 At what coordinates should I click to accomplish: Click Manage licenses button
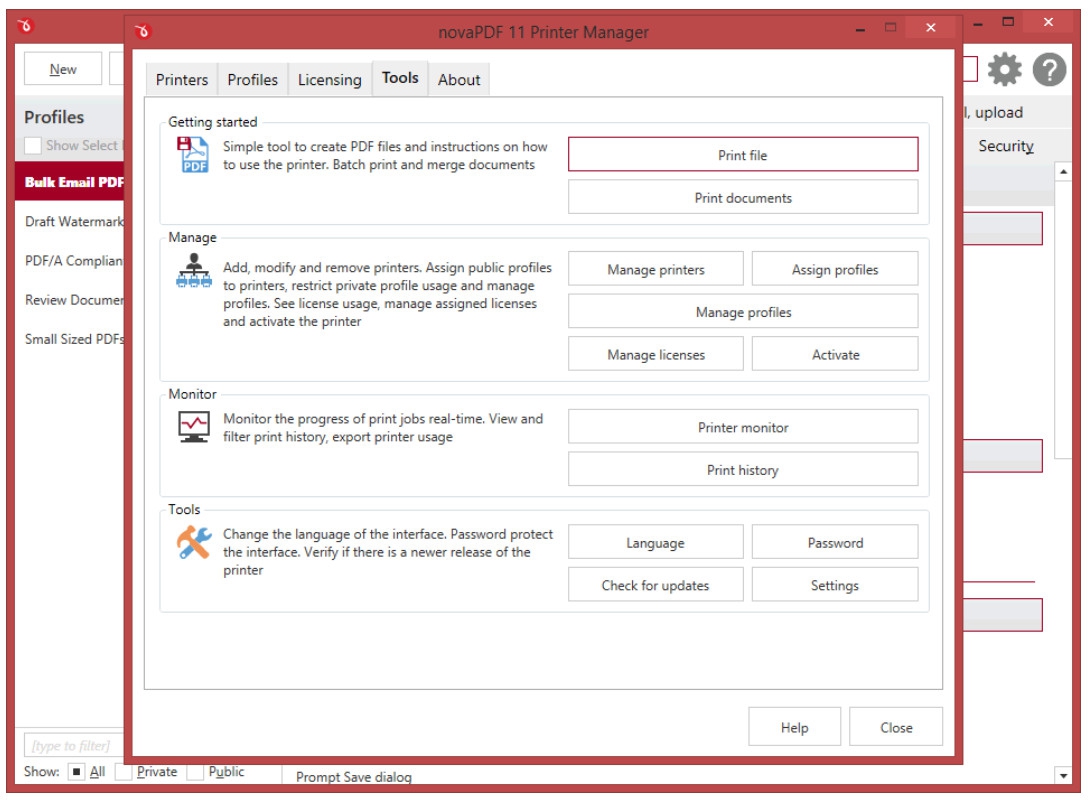click(x=656, y=355)
